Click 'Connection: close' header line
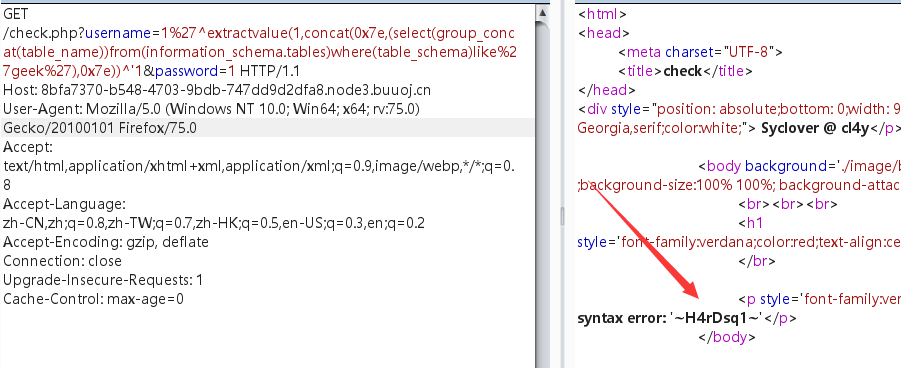The height and width of the screenshot is (368, 901). (x=63, y=261)
